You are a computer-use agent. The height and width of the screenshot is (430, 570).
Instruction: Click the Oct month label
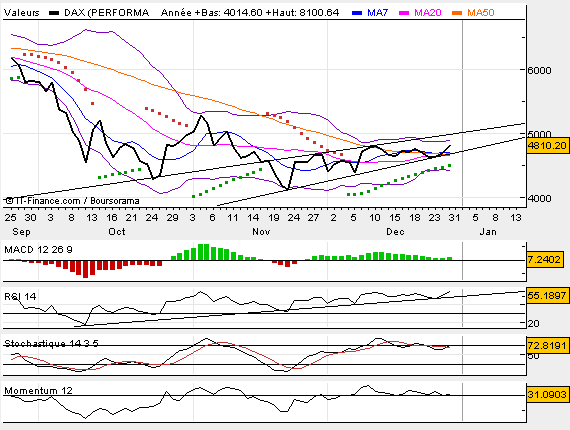tap(117, 232)
